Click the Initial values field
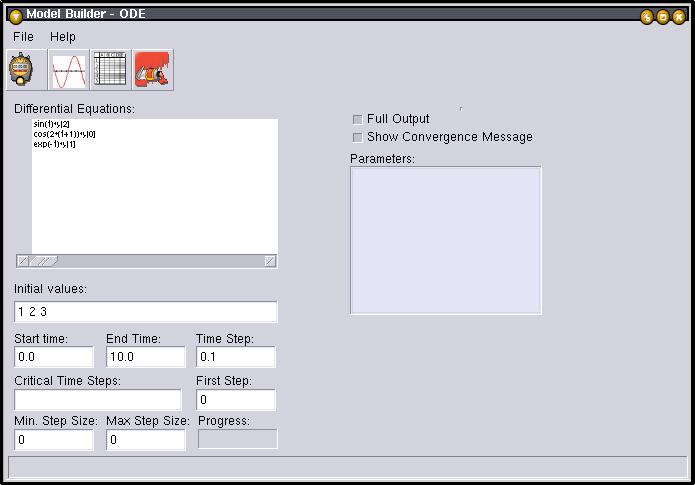This screenshot has width=695, height=485. pos(145,312)
